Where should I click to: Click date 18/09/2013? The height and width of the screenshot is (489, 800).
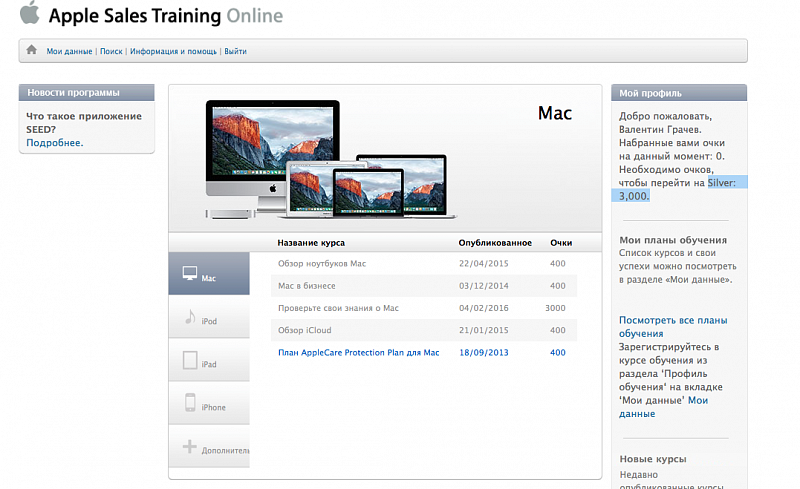click(484, 352)
